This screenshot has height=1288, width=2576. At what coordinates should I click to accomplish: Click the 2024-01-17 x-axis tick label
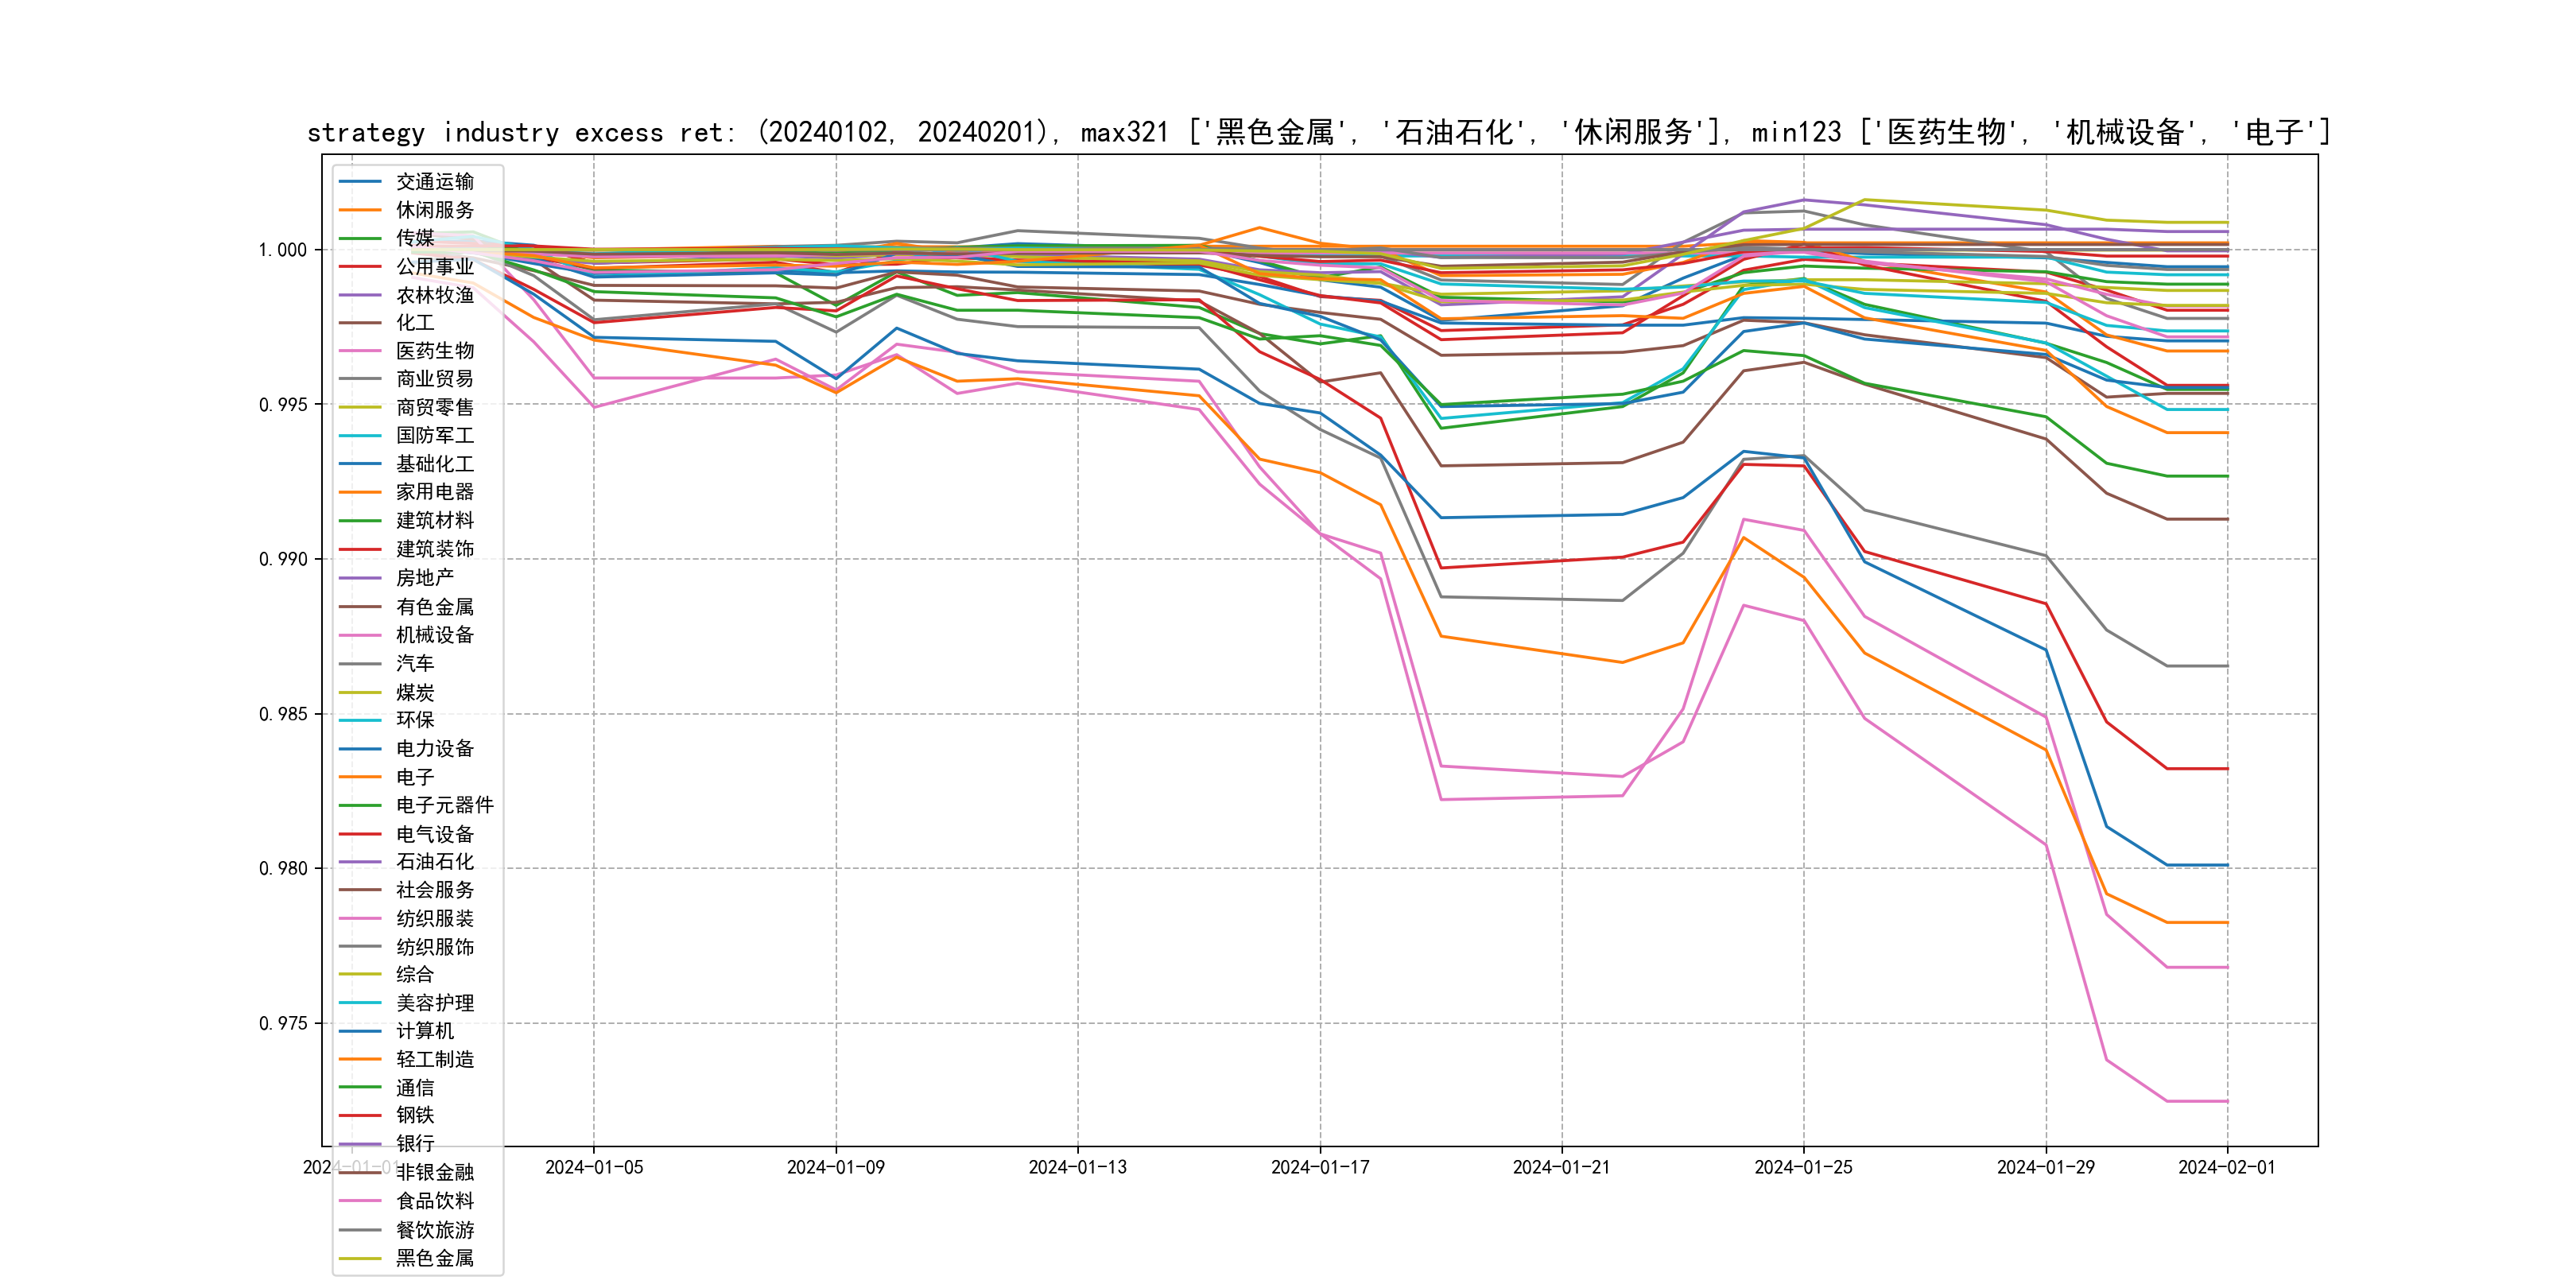point(1319,1167)
